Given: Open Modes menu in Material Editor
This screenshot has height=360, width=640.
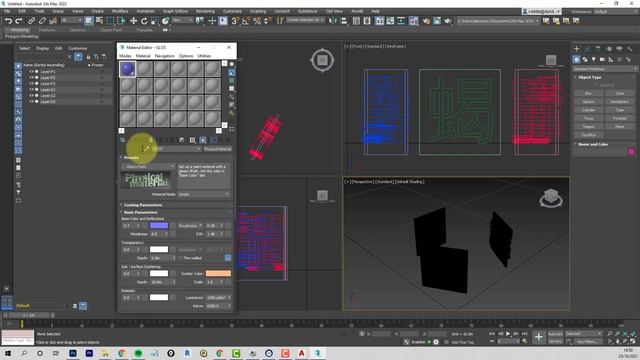Looking at the screenshot, I should point(125,56).
